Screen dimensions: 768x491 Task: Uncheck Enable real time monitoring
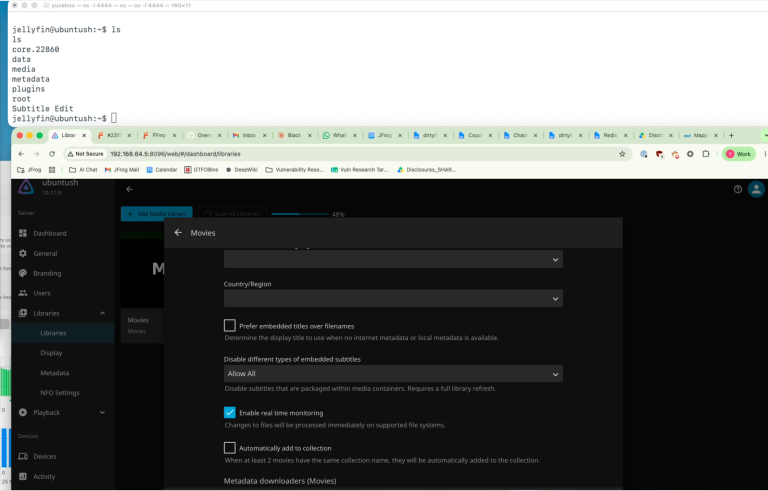pos(229,413)
